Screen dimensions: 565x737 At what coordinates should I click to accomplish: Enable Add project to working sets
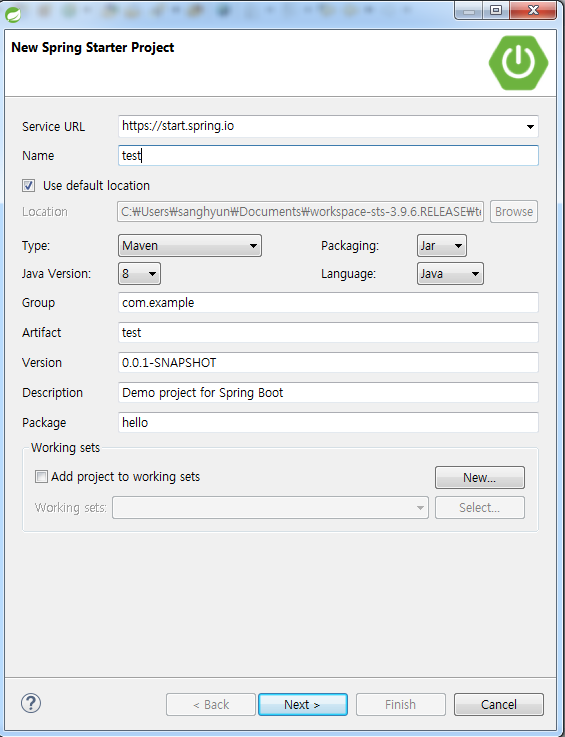[x=41, y=477]
